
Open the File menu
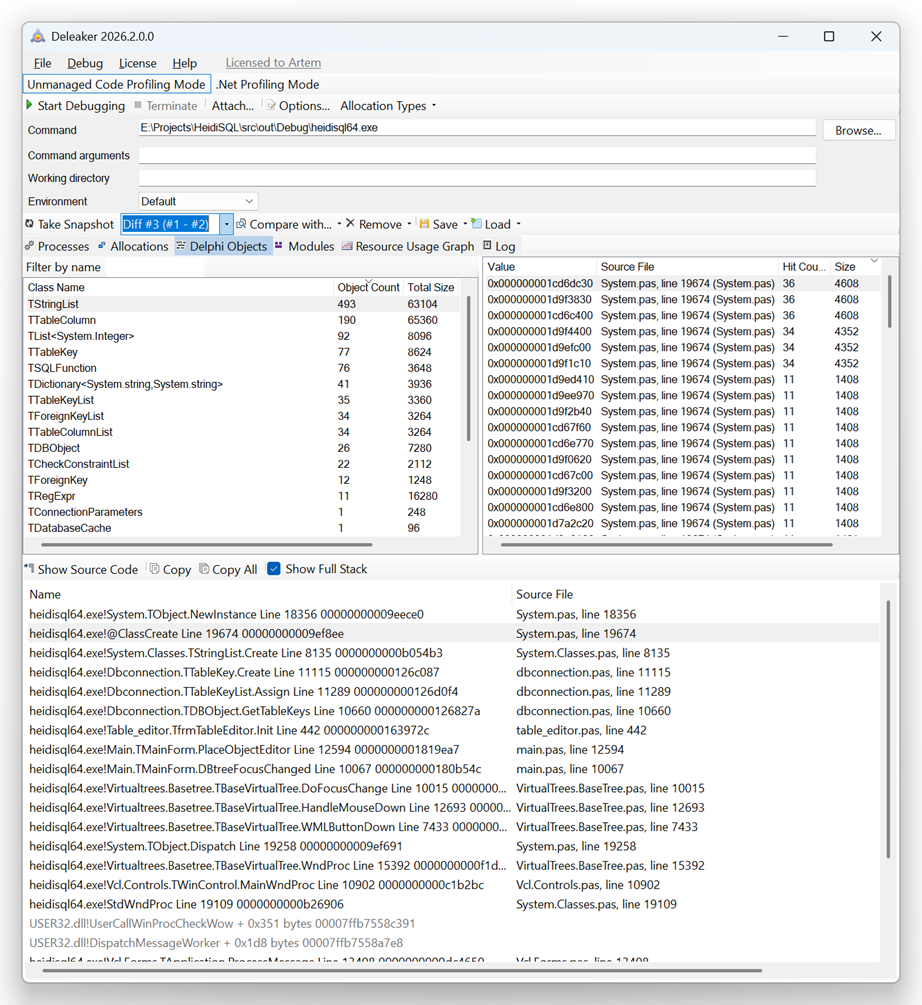42,63
